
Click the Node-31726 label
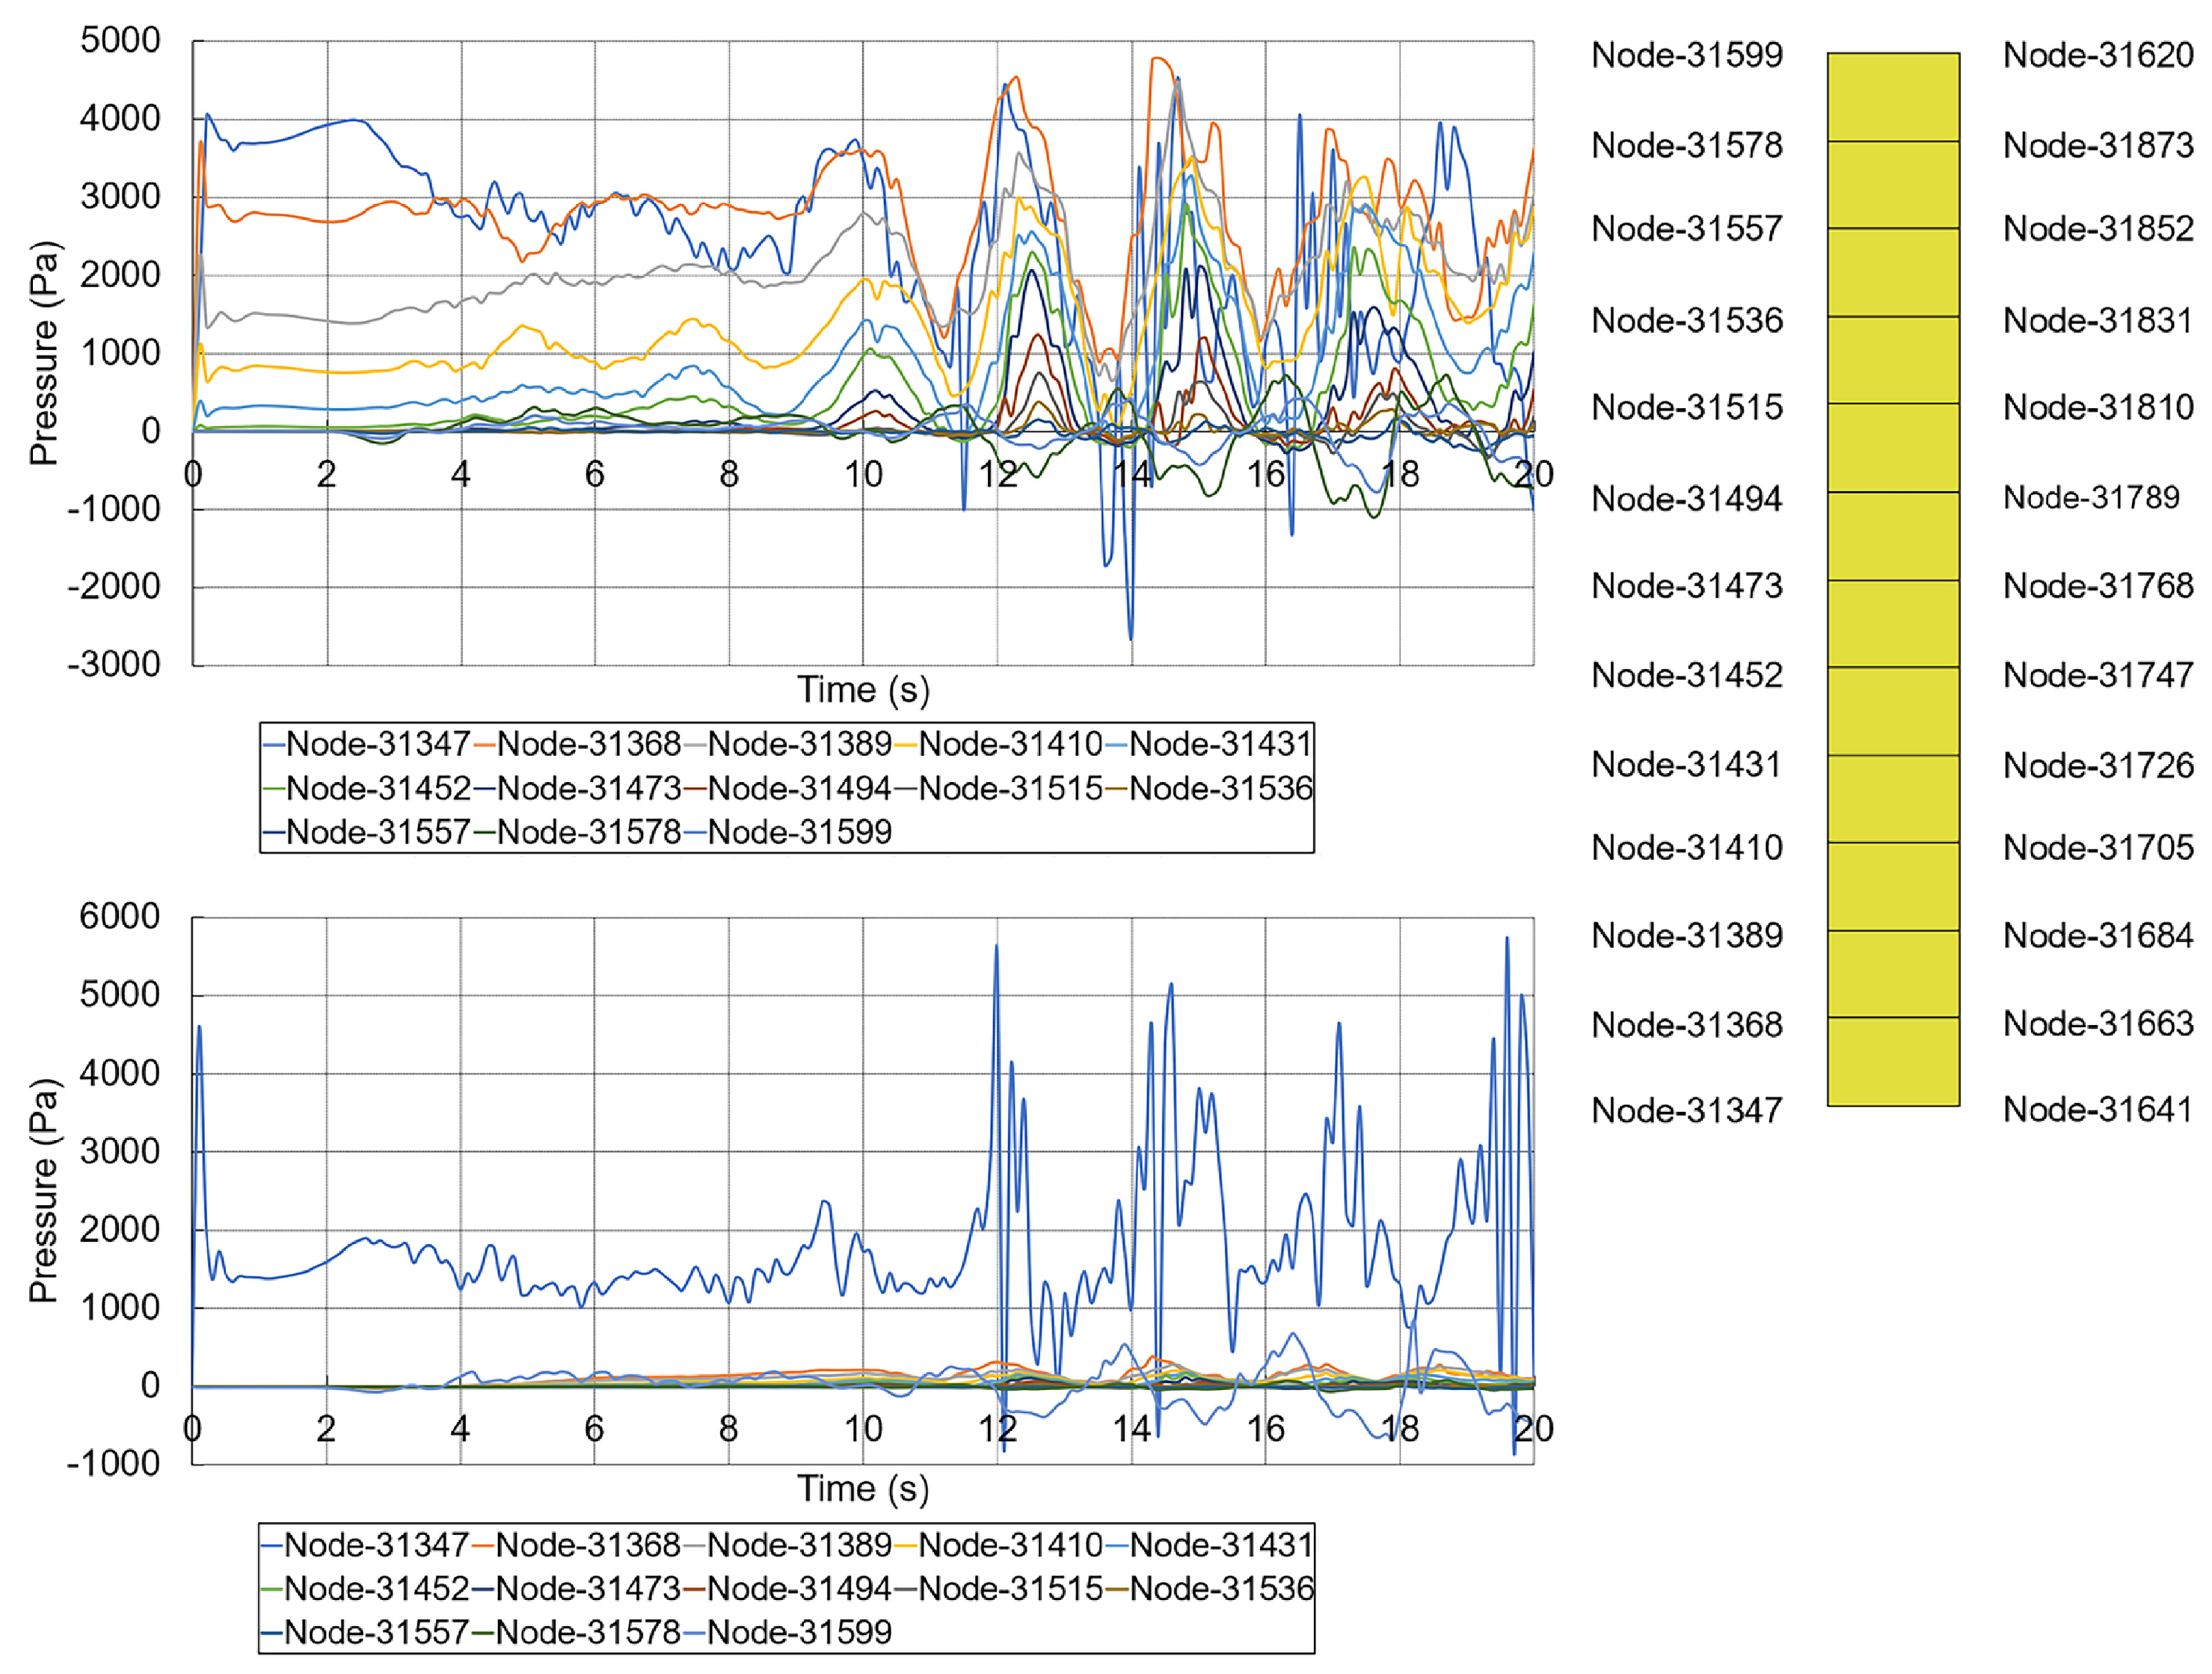(2098, 765)
